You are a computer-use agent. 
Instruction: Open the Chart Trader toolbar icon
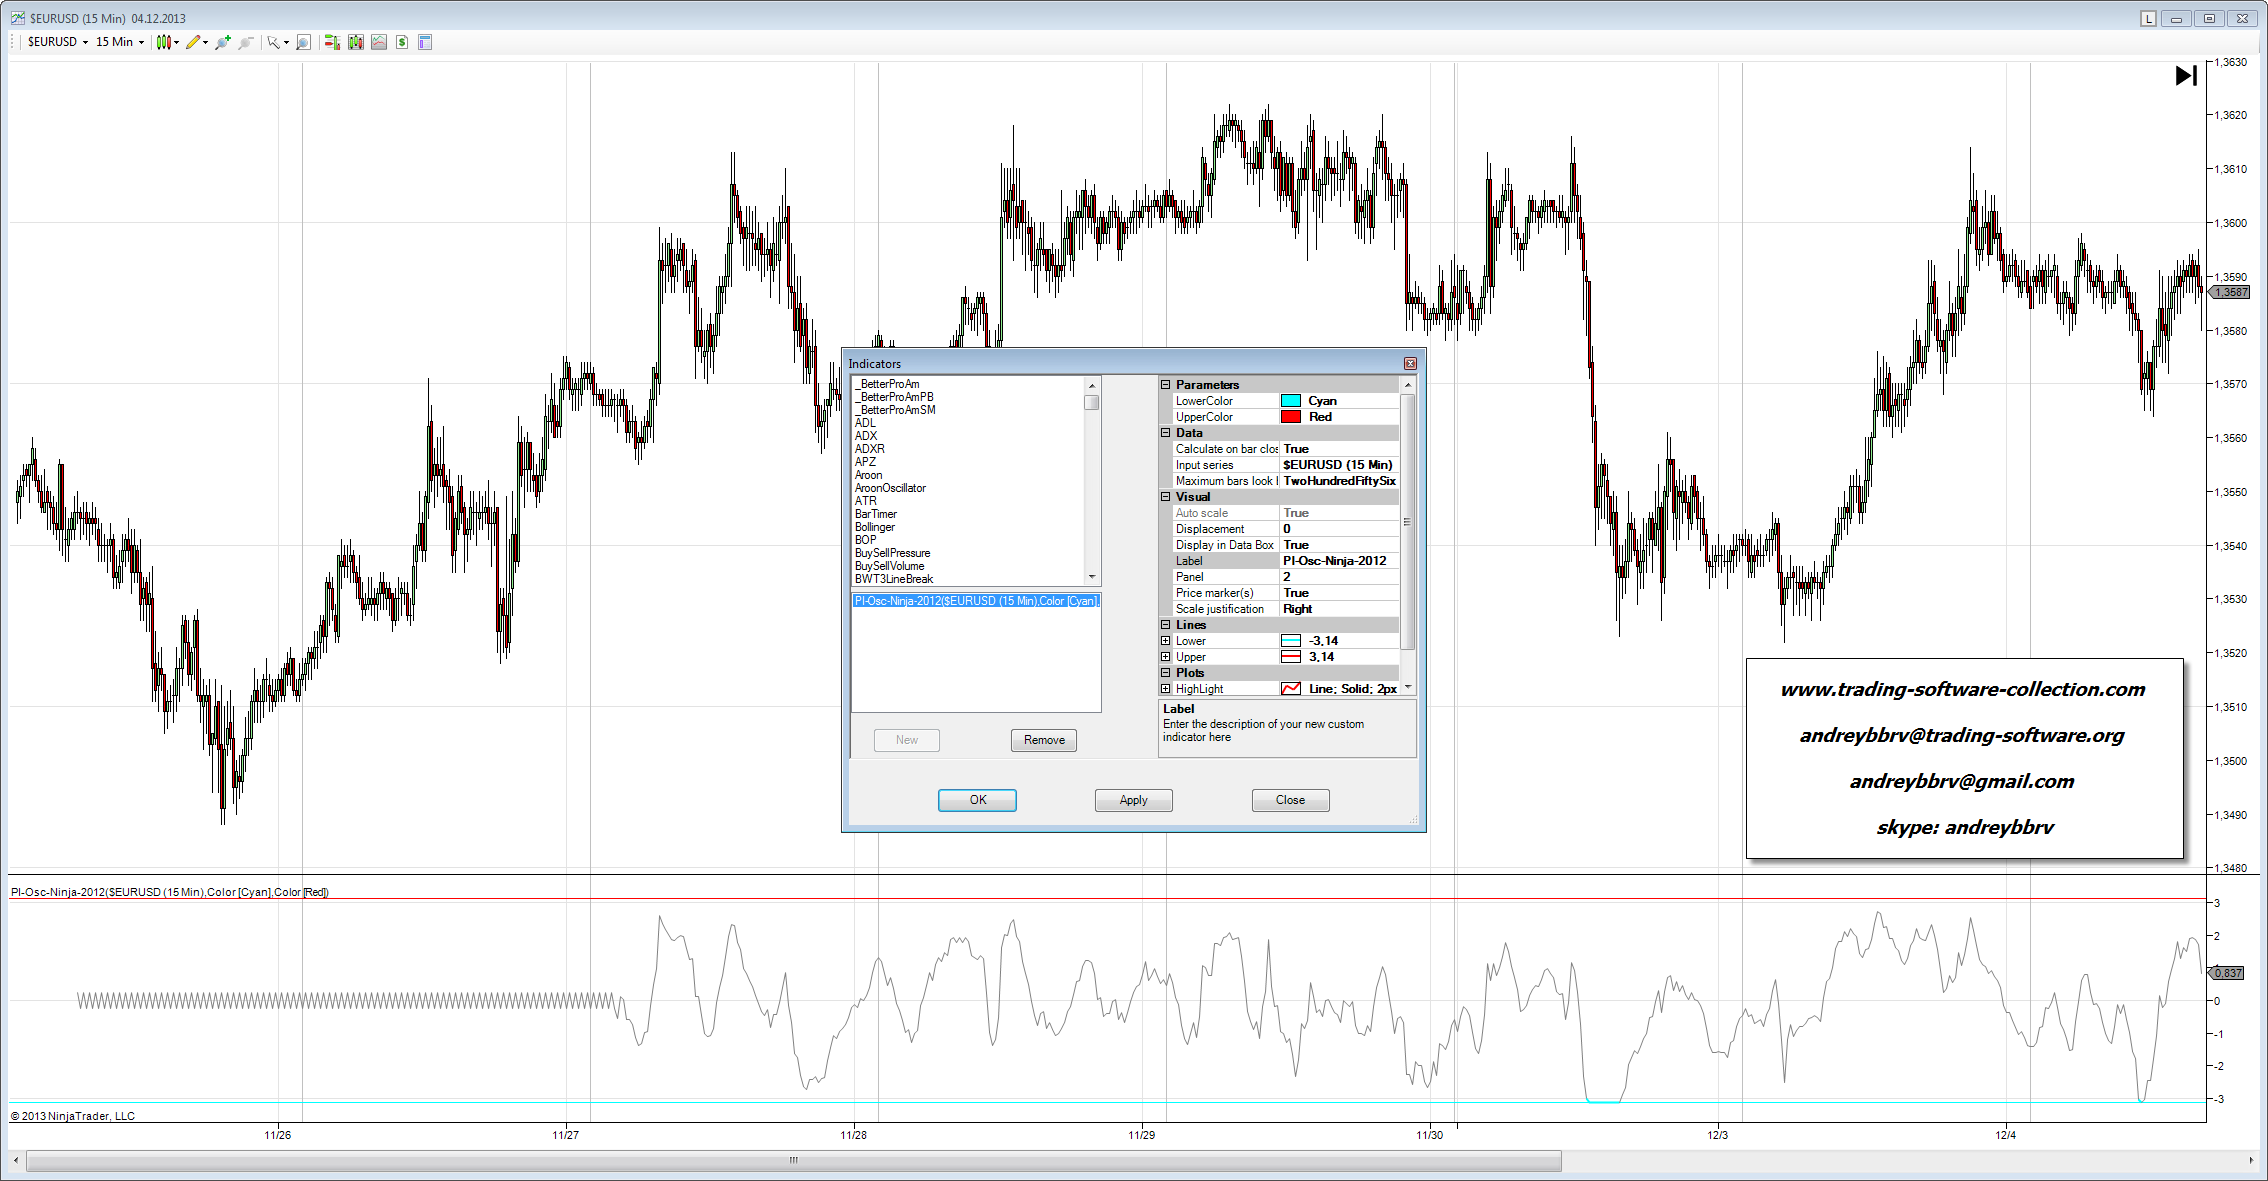point(332,42)
